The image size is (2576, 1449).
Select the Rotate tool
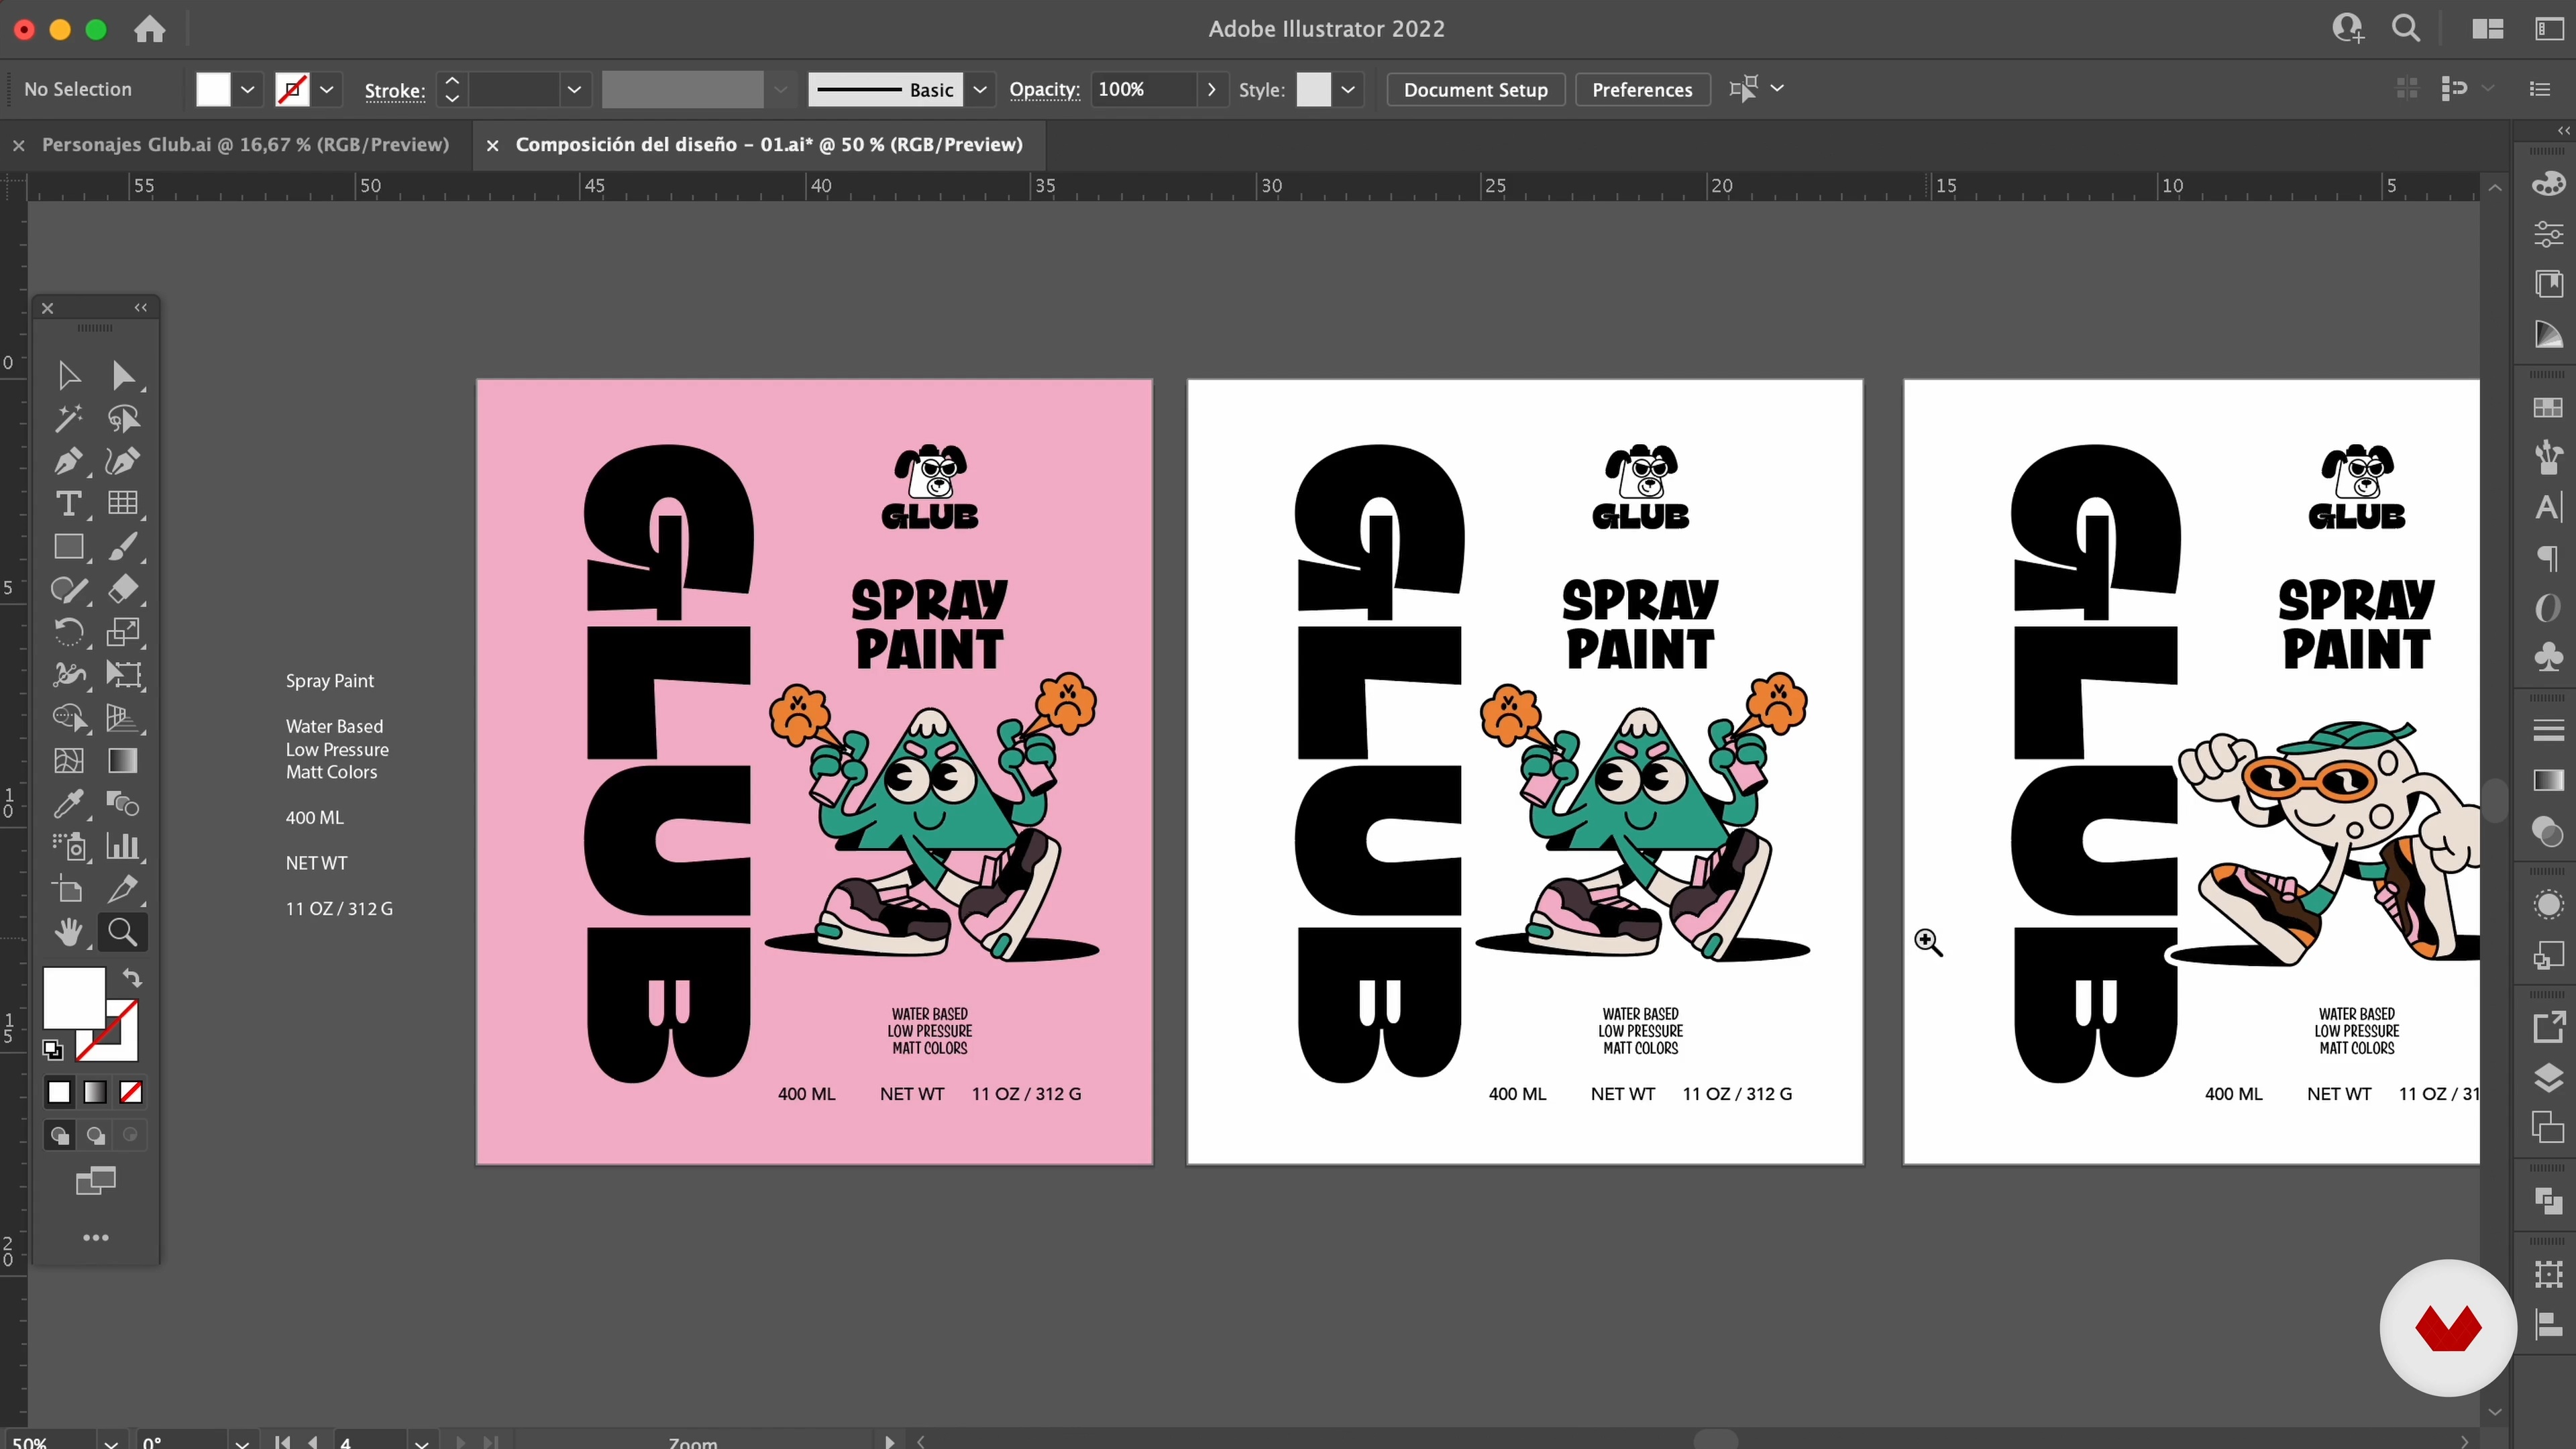68,632
